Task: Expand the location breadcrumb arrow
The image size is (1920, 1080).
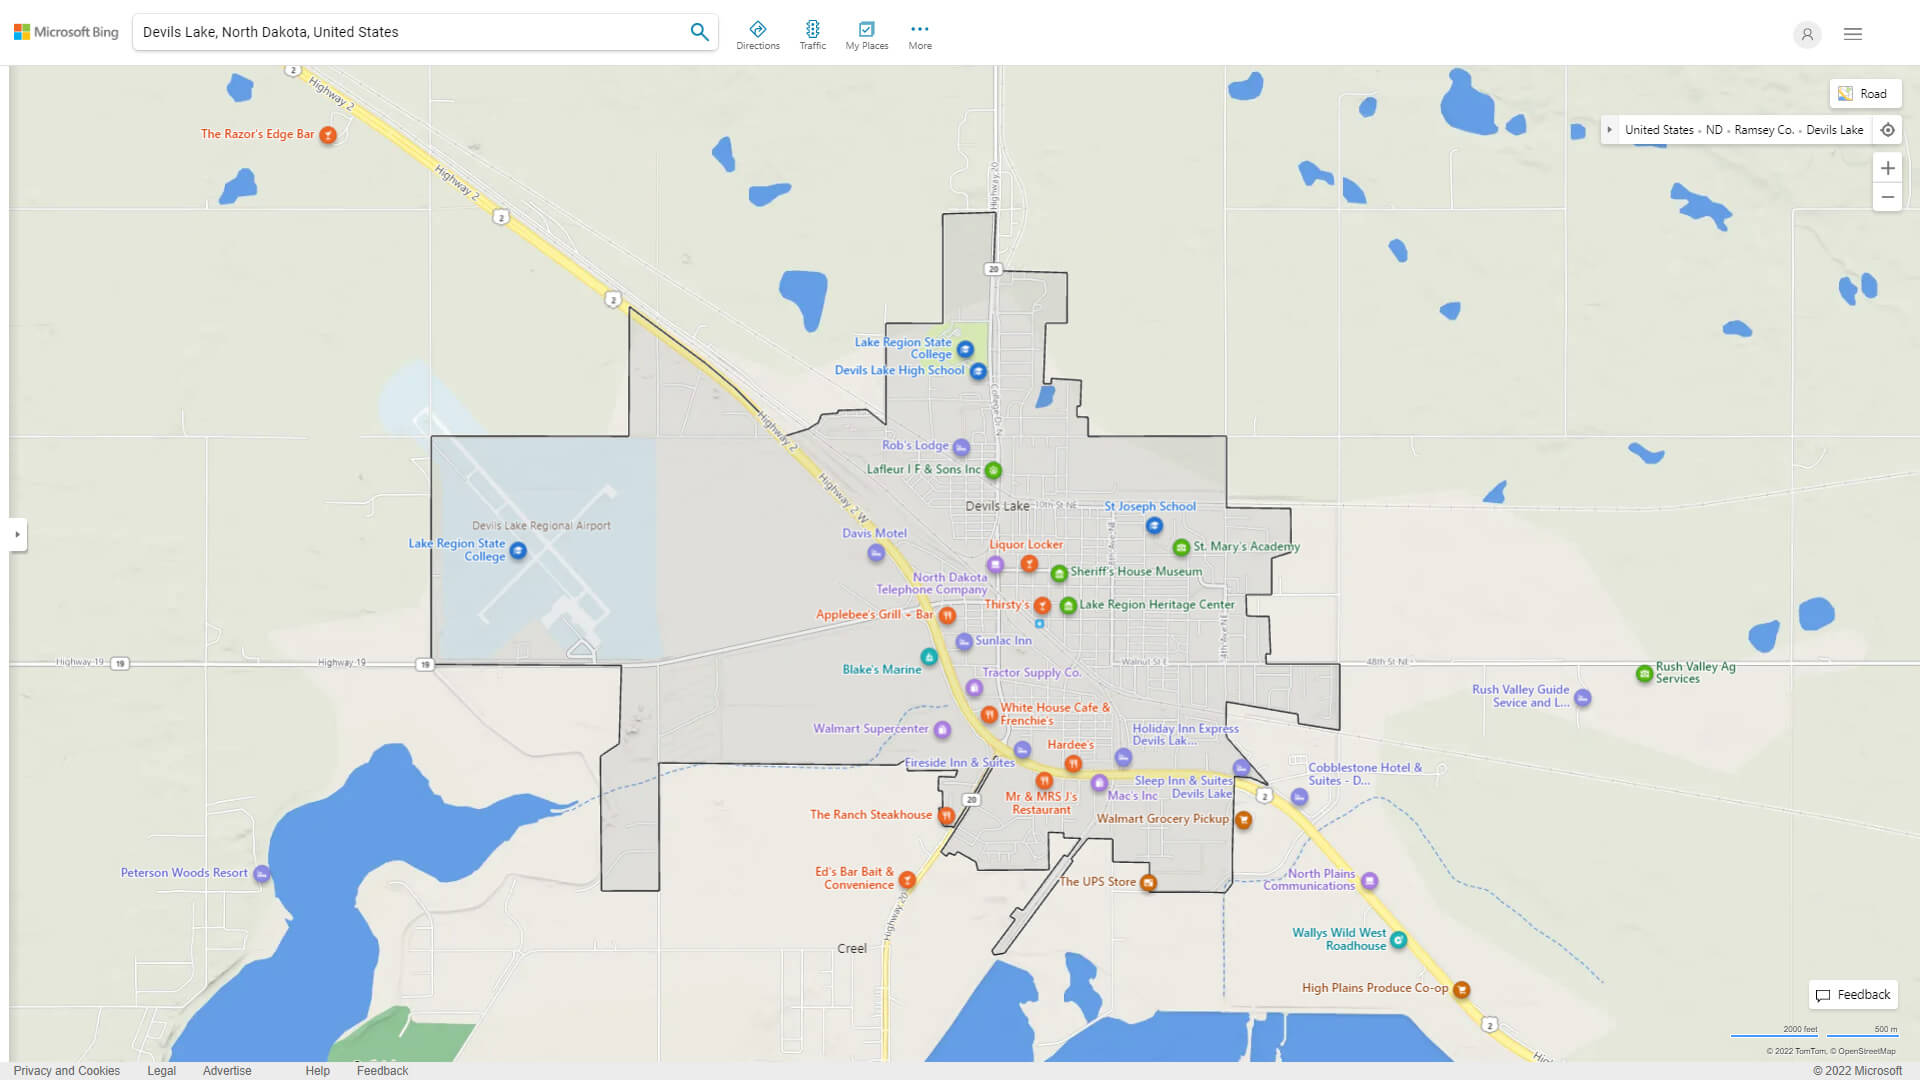Action: point(1609,130)
